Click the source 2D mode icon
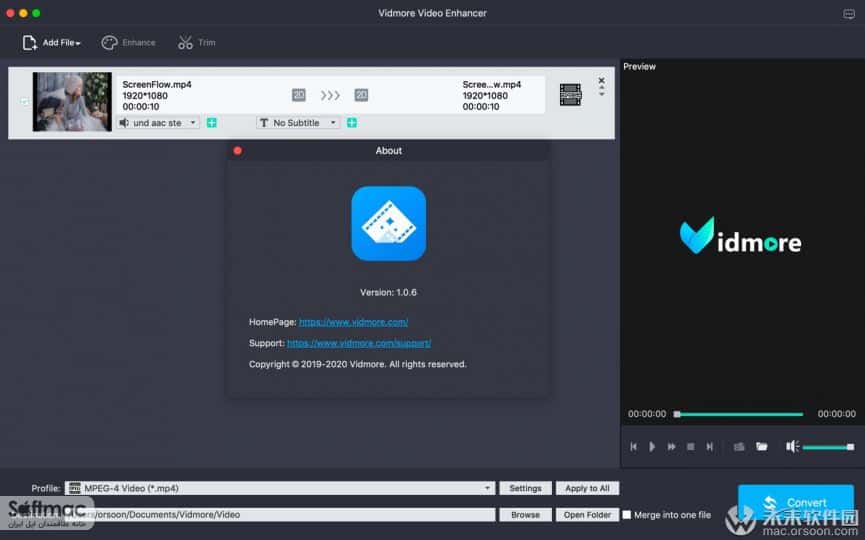This screenshot has width=865, height=540. click(x=298, y=95)
